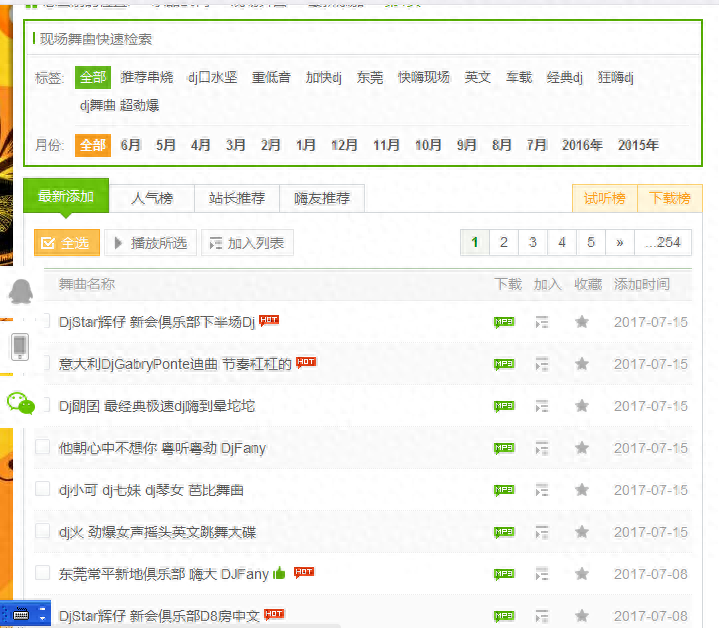Click the 加入列表 add to list button
Image resolution: width=719 pixels, height=628 pixels.
[247, 242]
